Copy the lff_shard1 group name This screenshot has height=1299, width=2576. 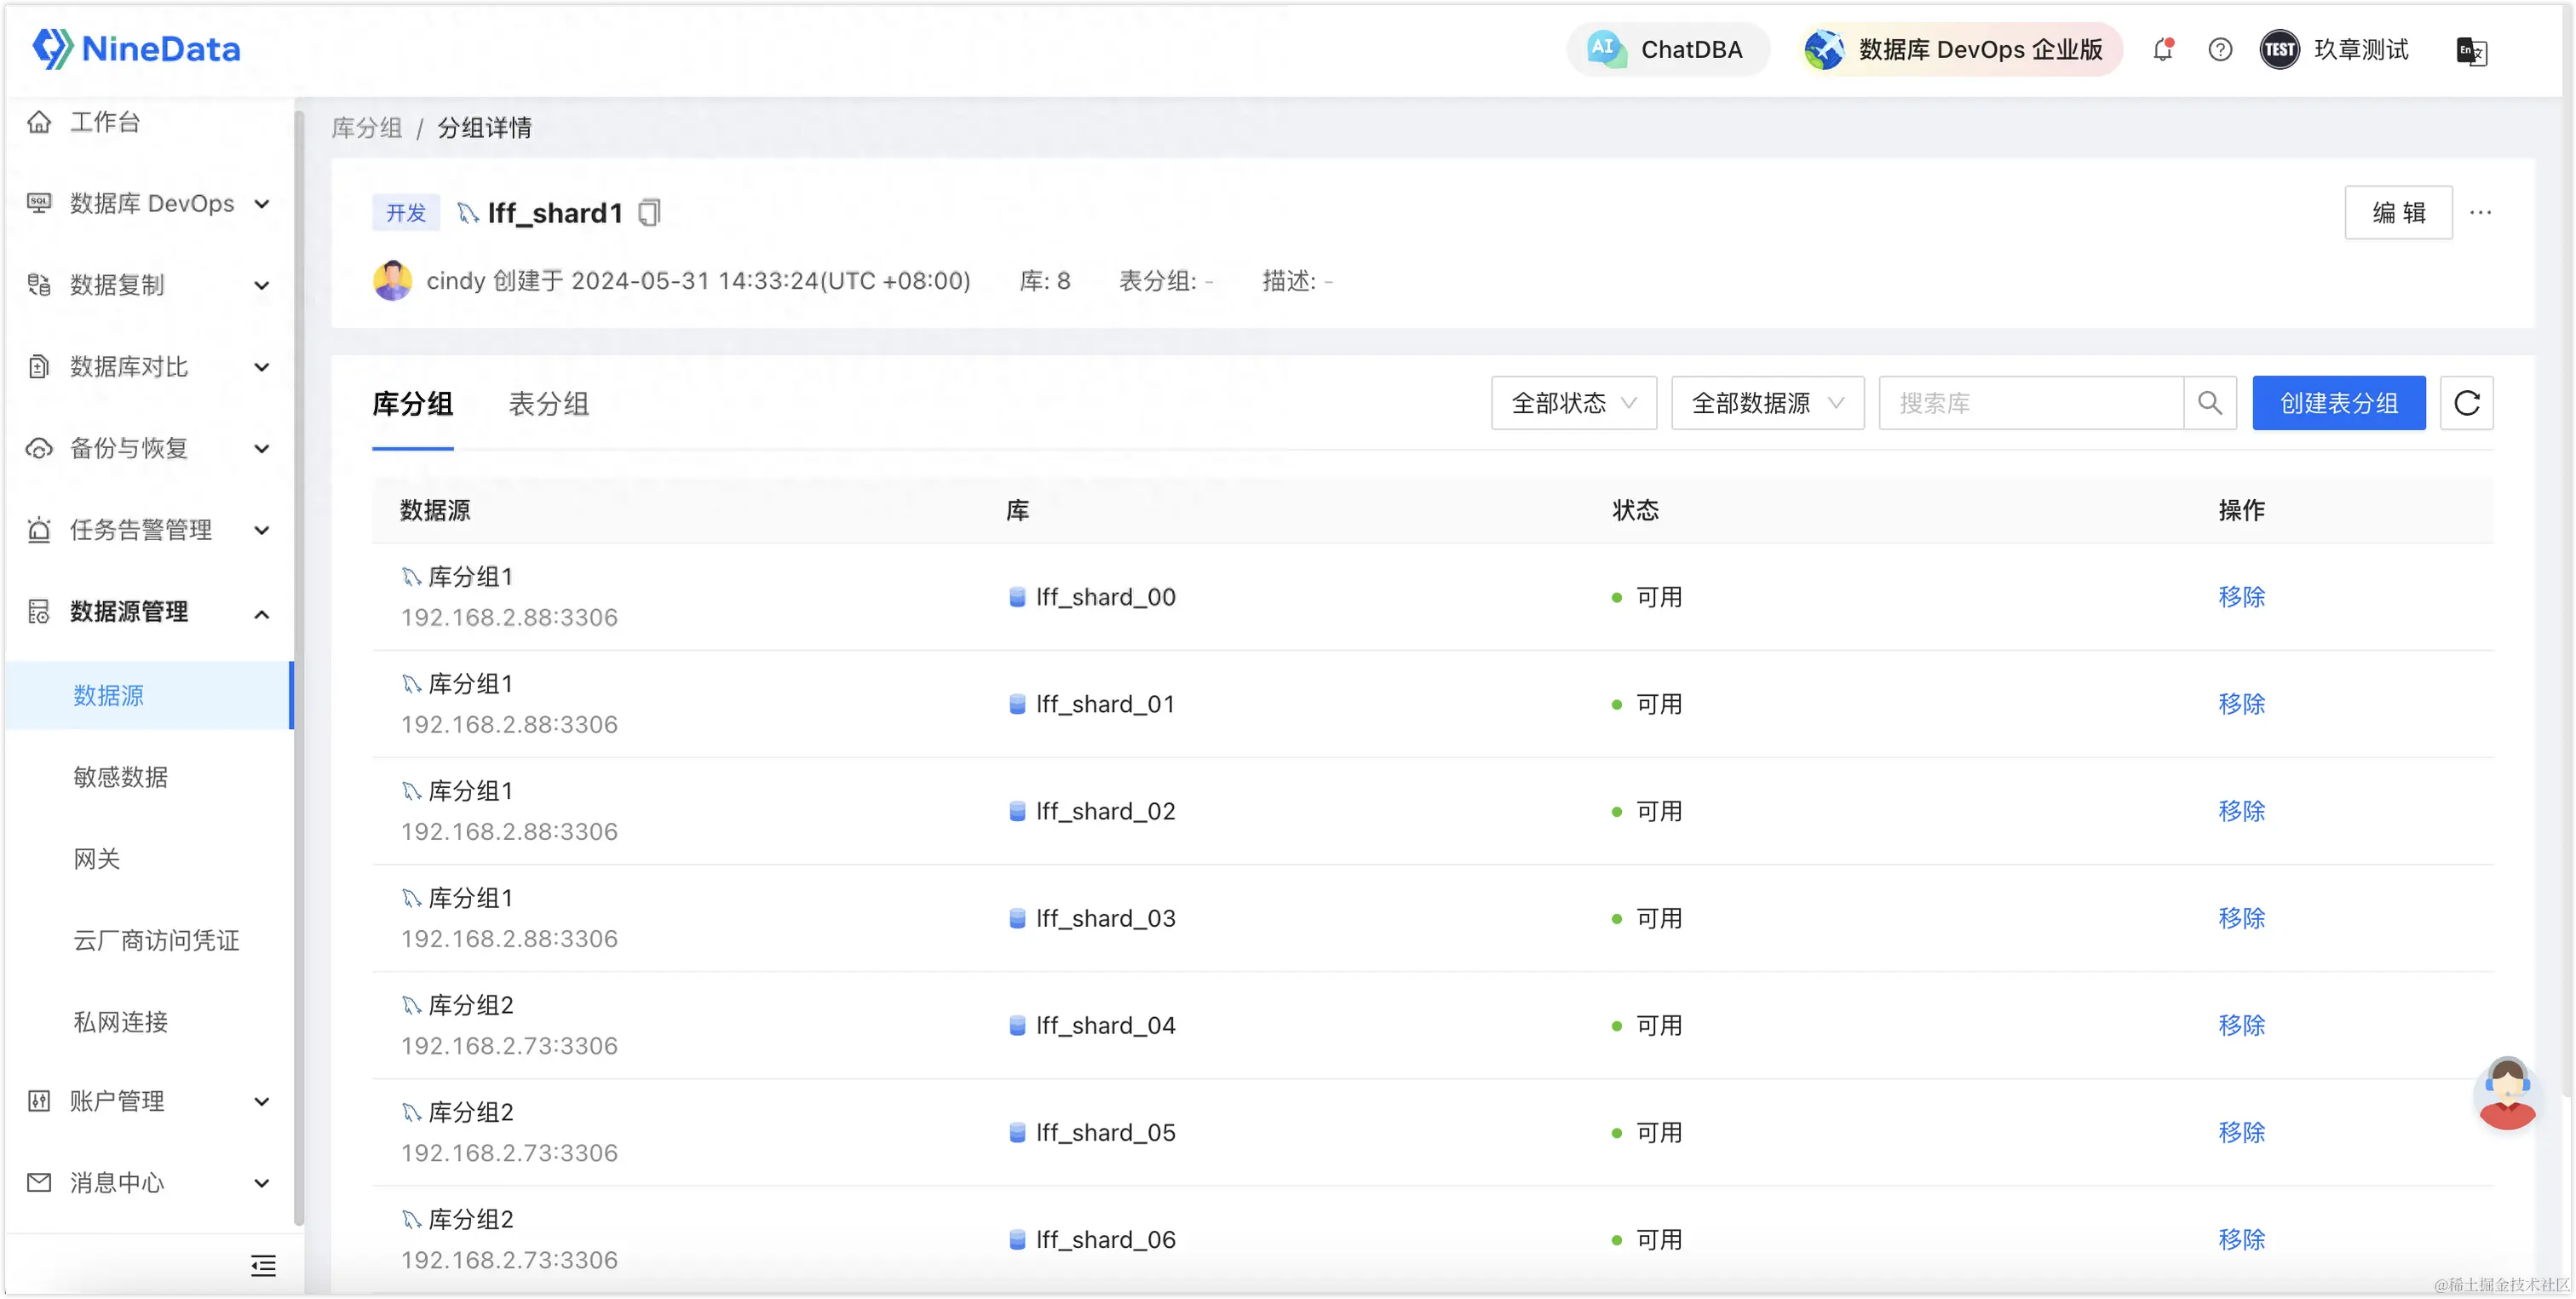click(649, 212)
